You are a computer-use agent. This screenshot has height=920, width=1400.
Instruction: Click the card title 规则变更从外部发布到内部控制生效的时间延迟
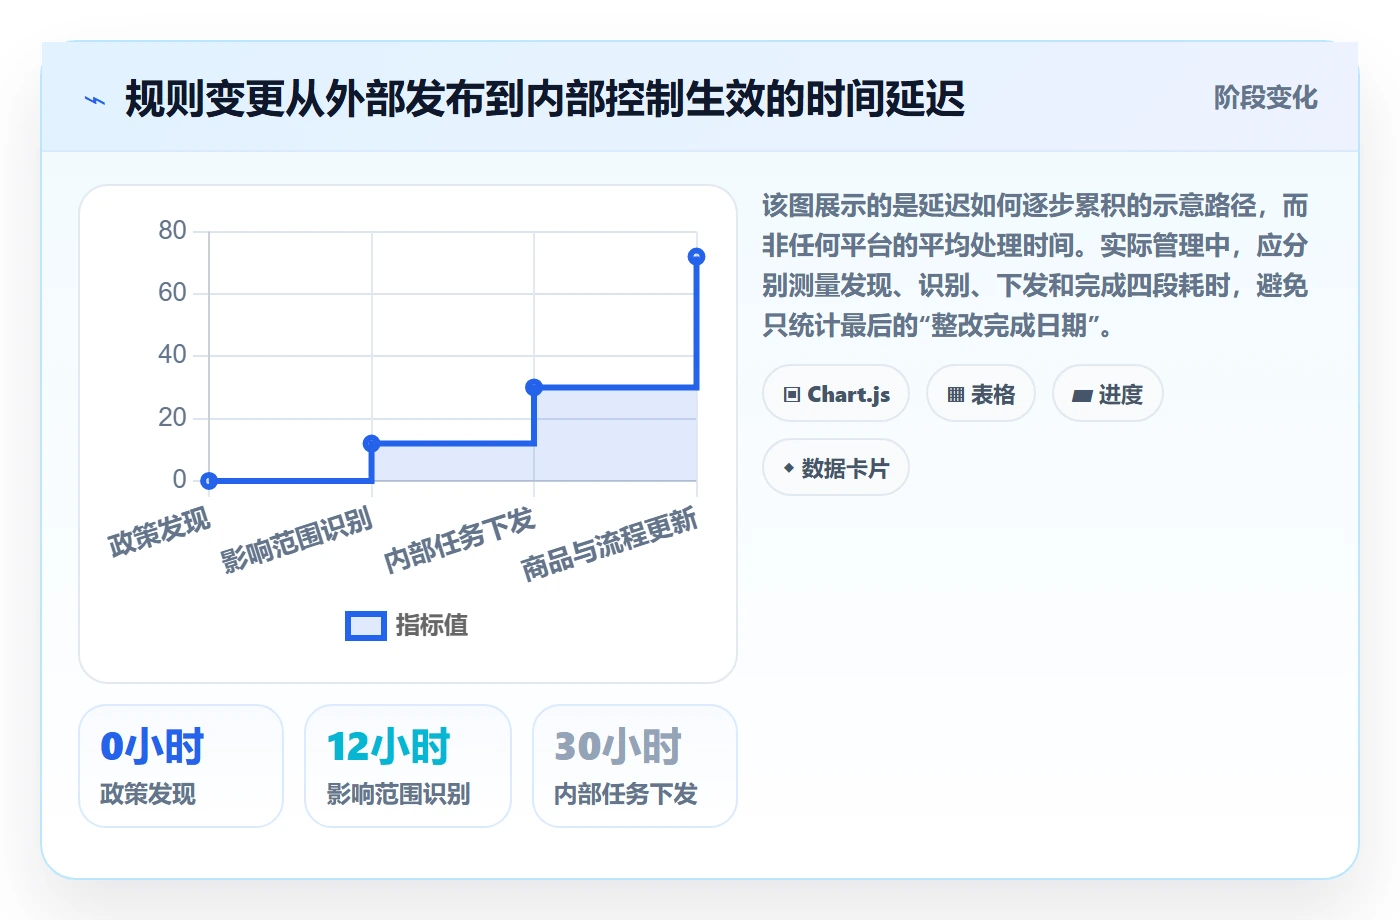[545, 99]
